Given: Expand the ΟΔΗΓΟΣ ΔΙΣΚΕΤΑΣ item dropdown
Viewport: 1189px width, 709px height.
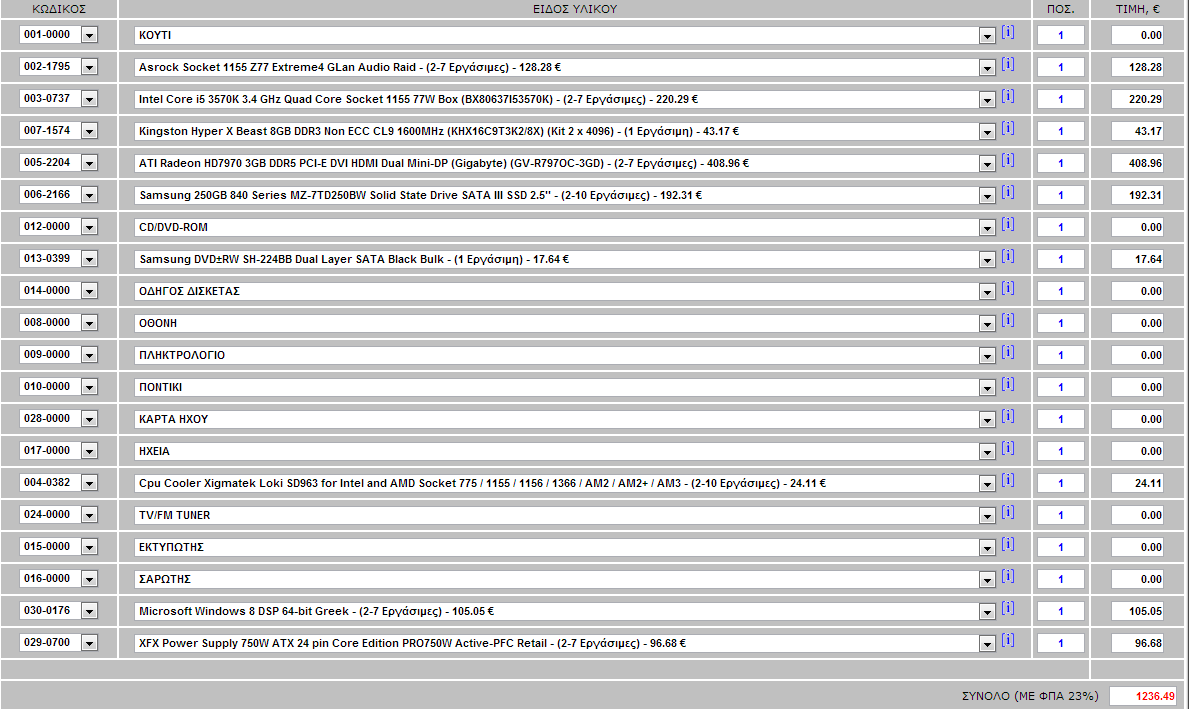Looking at the screenshot, I should (987, 292).
